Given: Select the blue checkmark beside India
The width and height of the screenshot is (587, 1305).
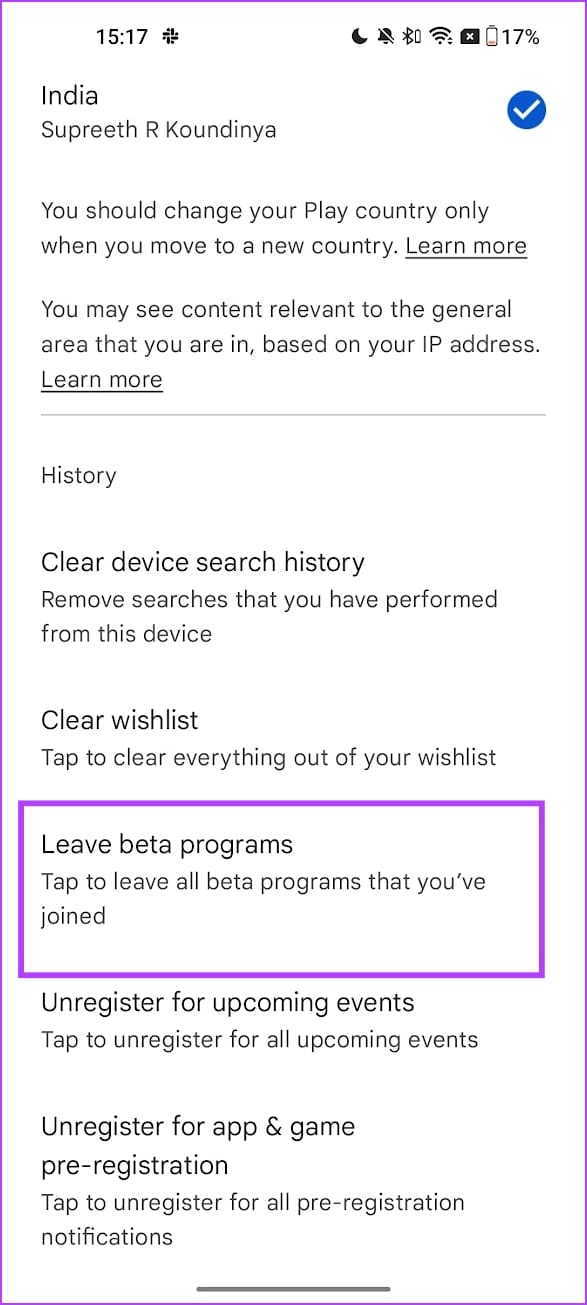Looking at the screenshot, I should (526, 111).
